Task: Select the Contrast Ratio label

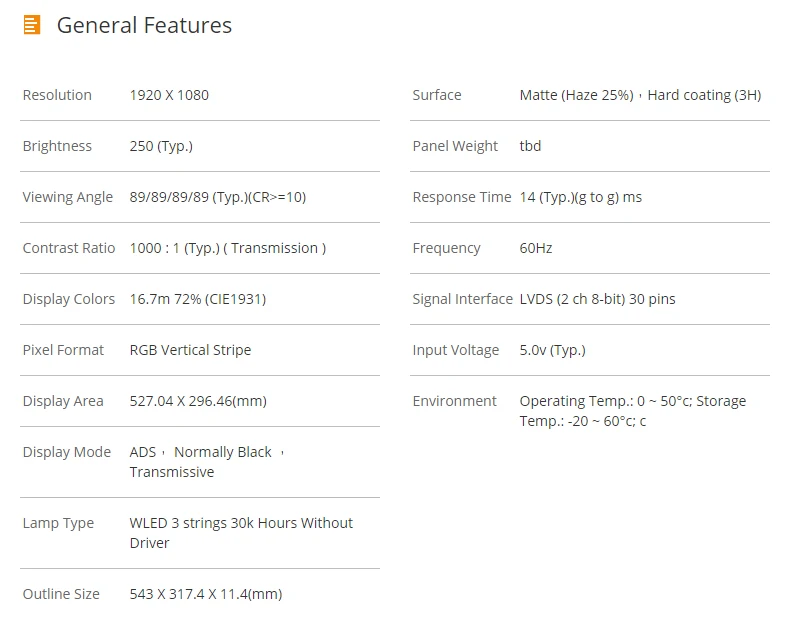Action: (69, 248)
